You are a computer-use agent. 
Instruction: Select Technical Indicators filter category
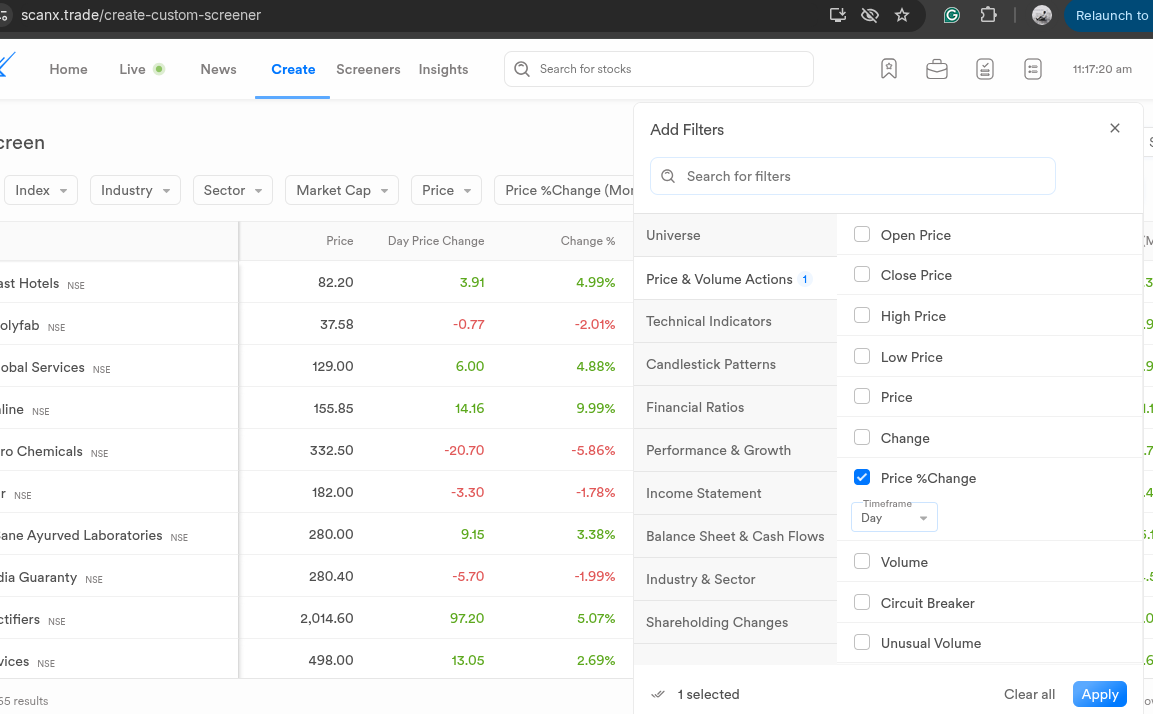point(709,321)
